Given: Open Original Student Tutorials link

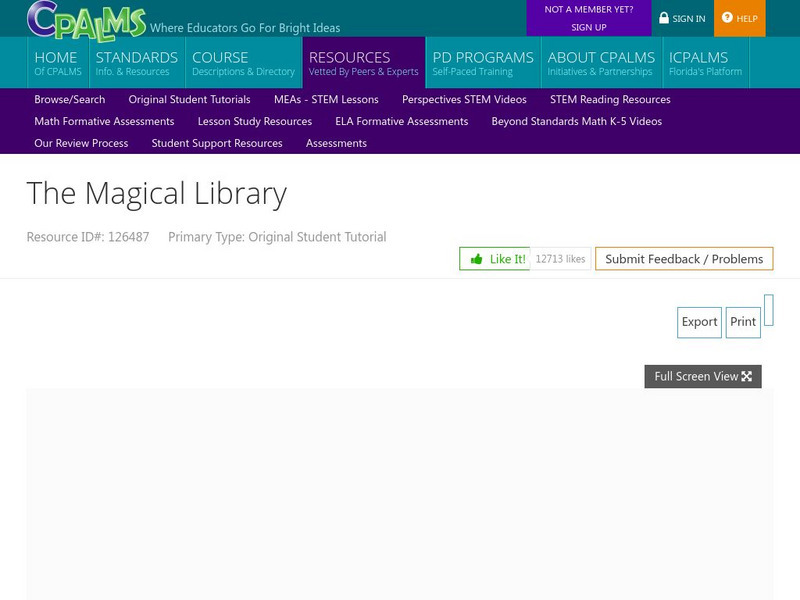Looking at the screenshot, I should pyautogui.click(x=189, y=100).
